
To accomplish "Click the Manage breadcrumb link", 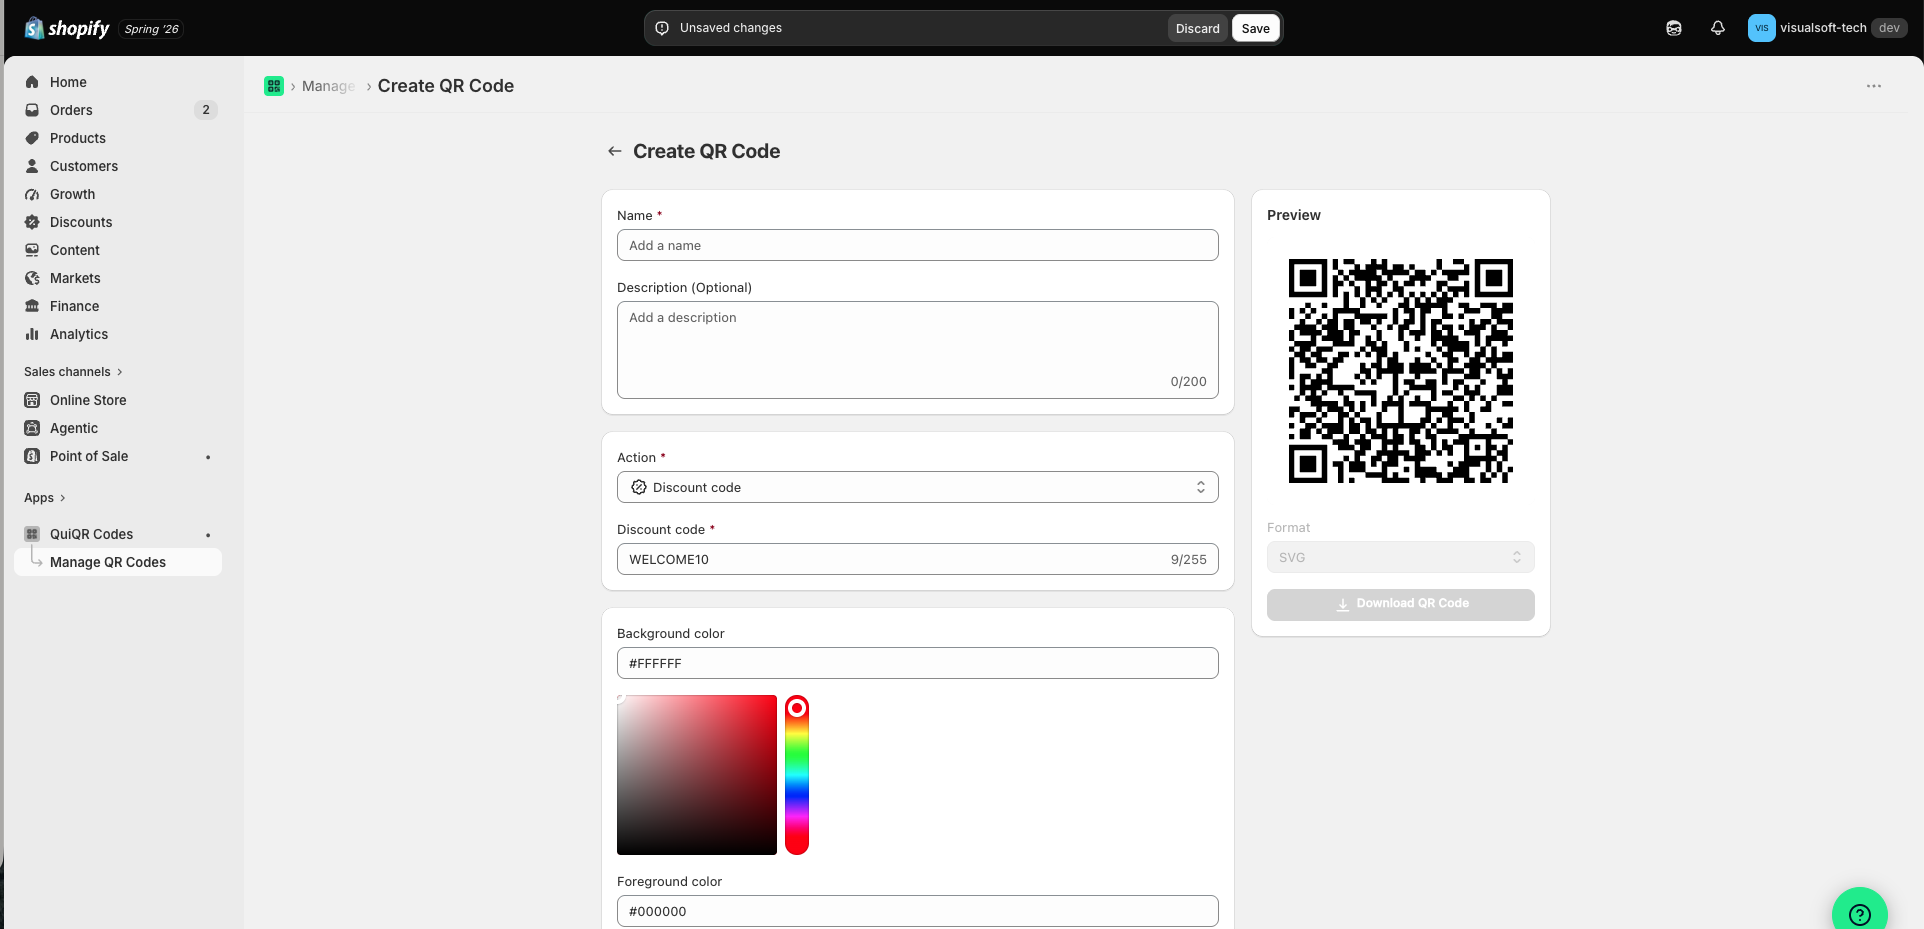I will (x=328, y=86).
